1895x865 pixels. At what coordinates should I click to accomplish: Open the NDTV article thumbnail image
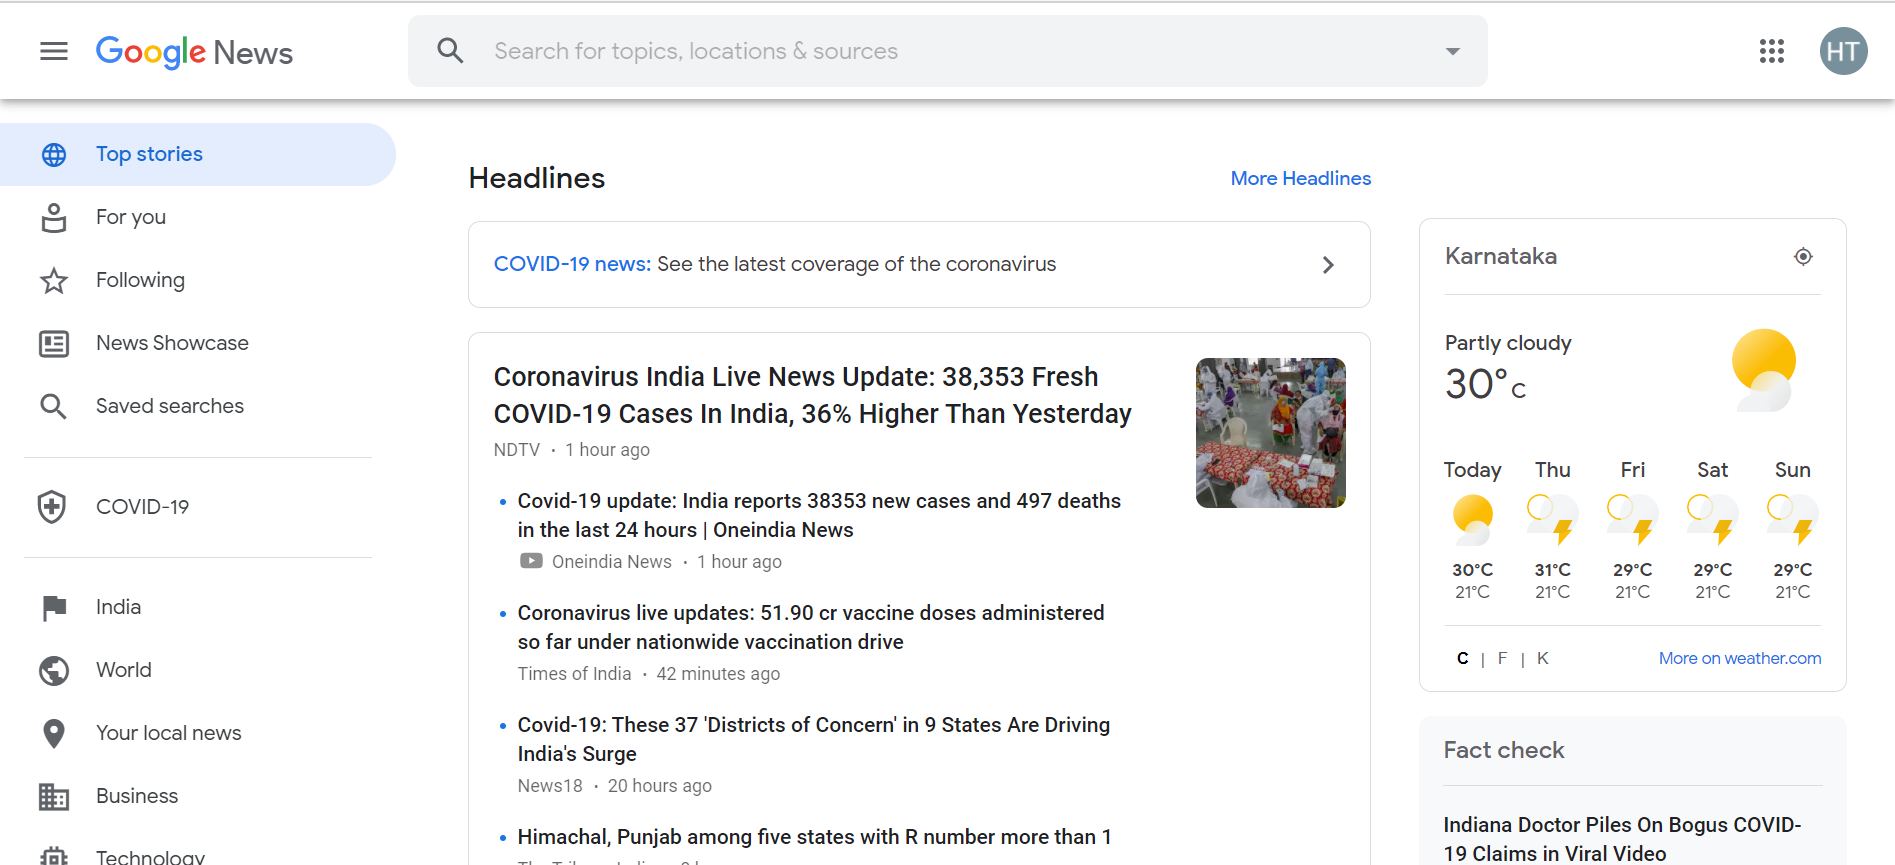(x=1271, y=433)
